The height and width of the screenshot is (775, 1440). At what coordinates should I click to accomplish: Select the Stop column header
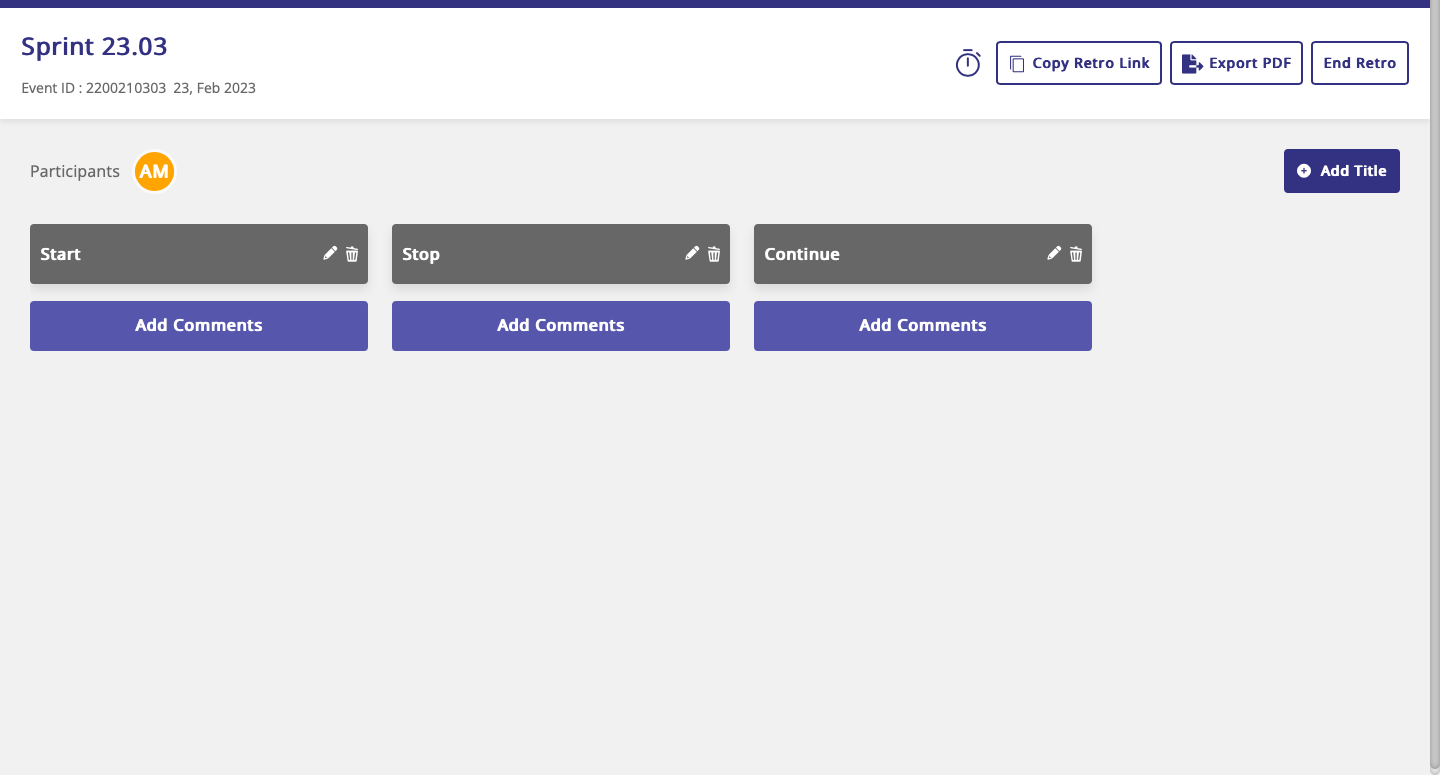pyautogui.click(x=530, y=254)
